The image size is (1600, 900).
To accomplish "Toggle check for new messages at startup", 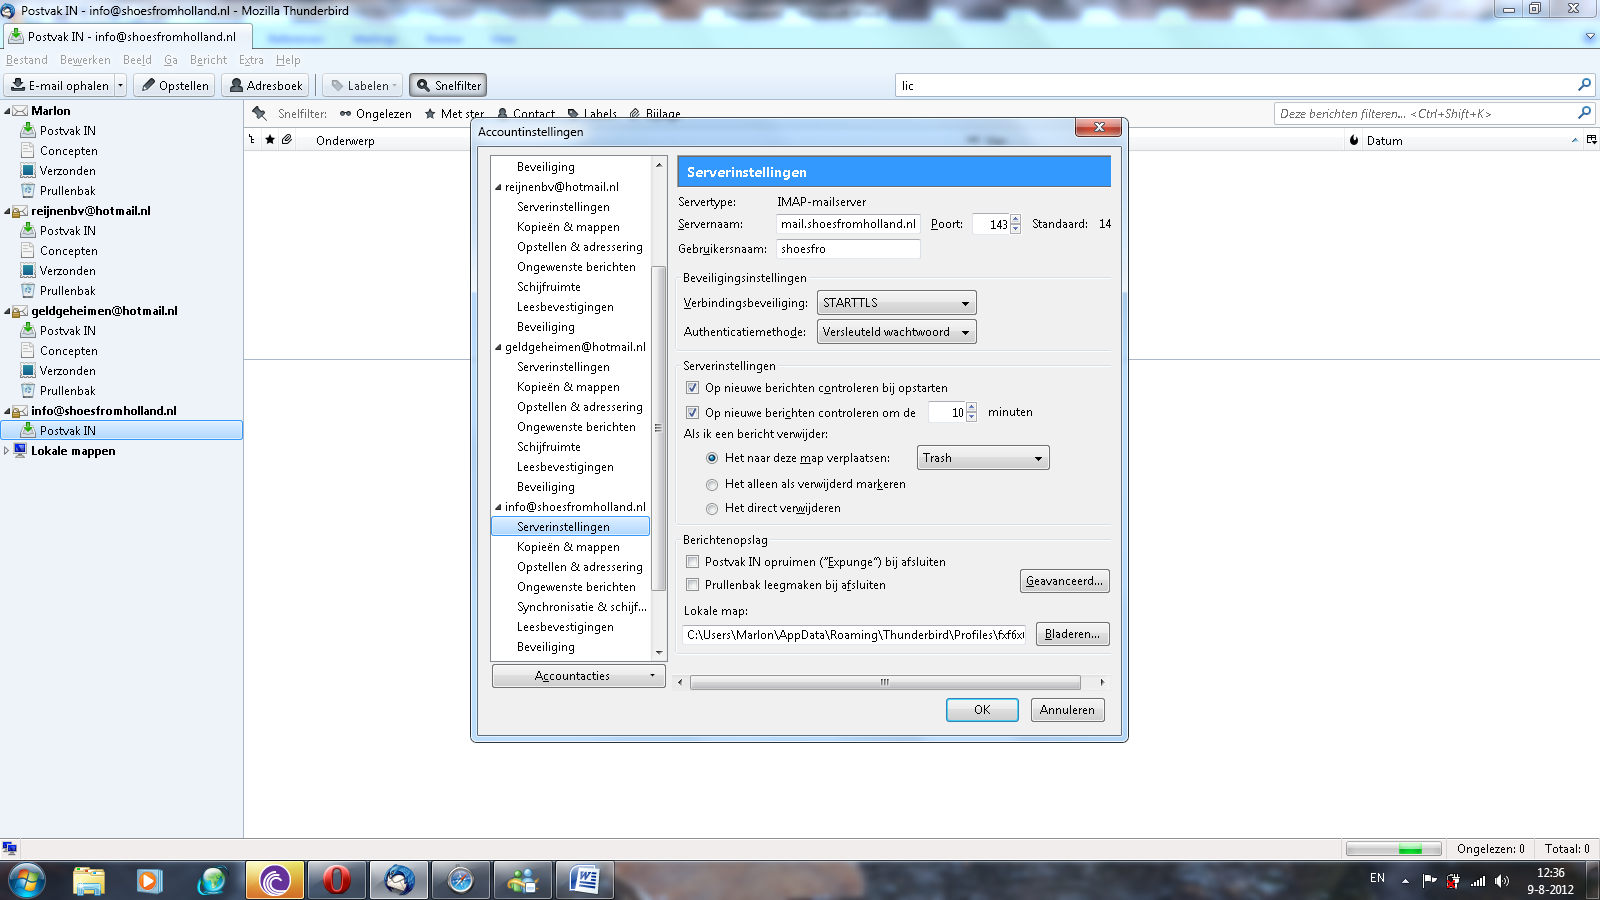I will pos(692,387).
